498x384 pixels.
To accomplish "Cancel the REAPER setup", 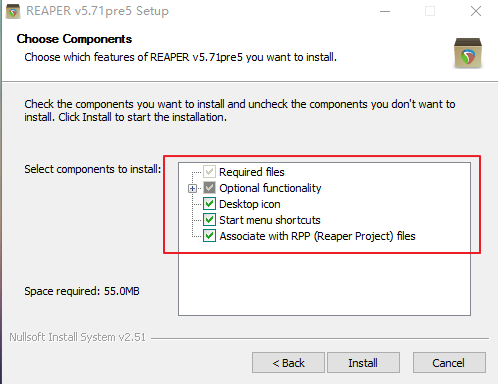I will click(x=449, y=363).
